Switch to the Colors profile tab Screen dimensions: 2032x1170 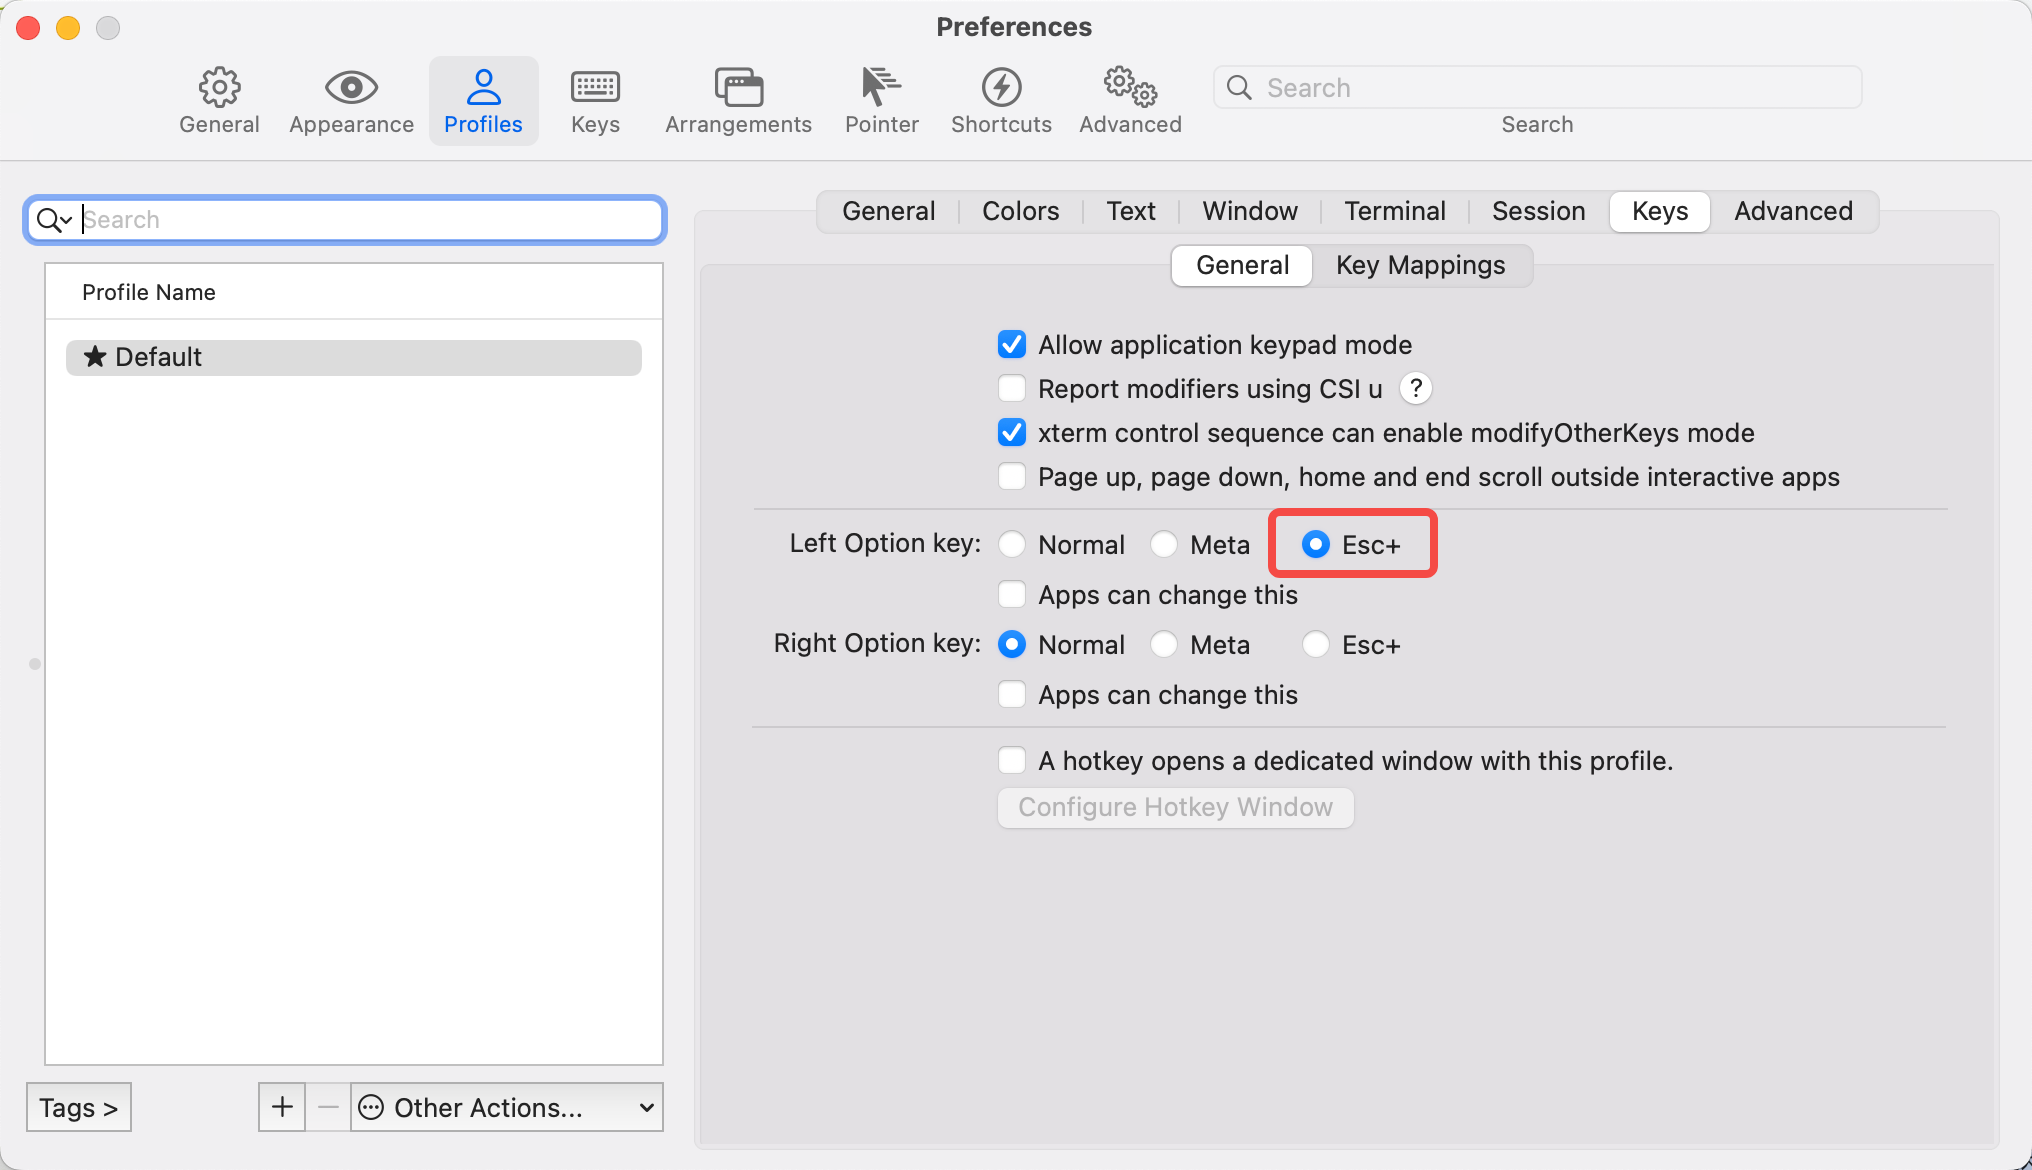(x=1020, y=211)
